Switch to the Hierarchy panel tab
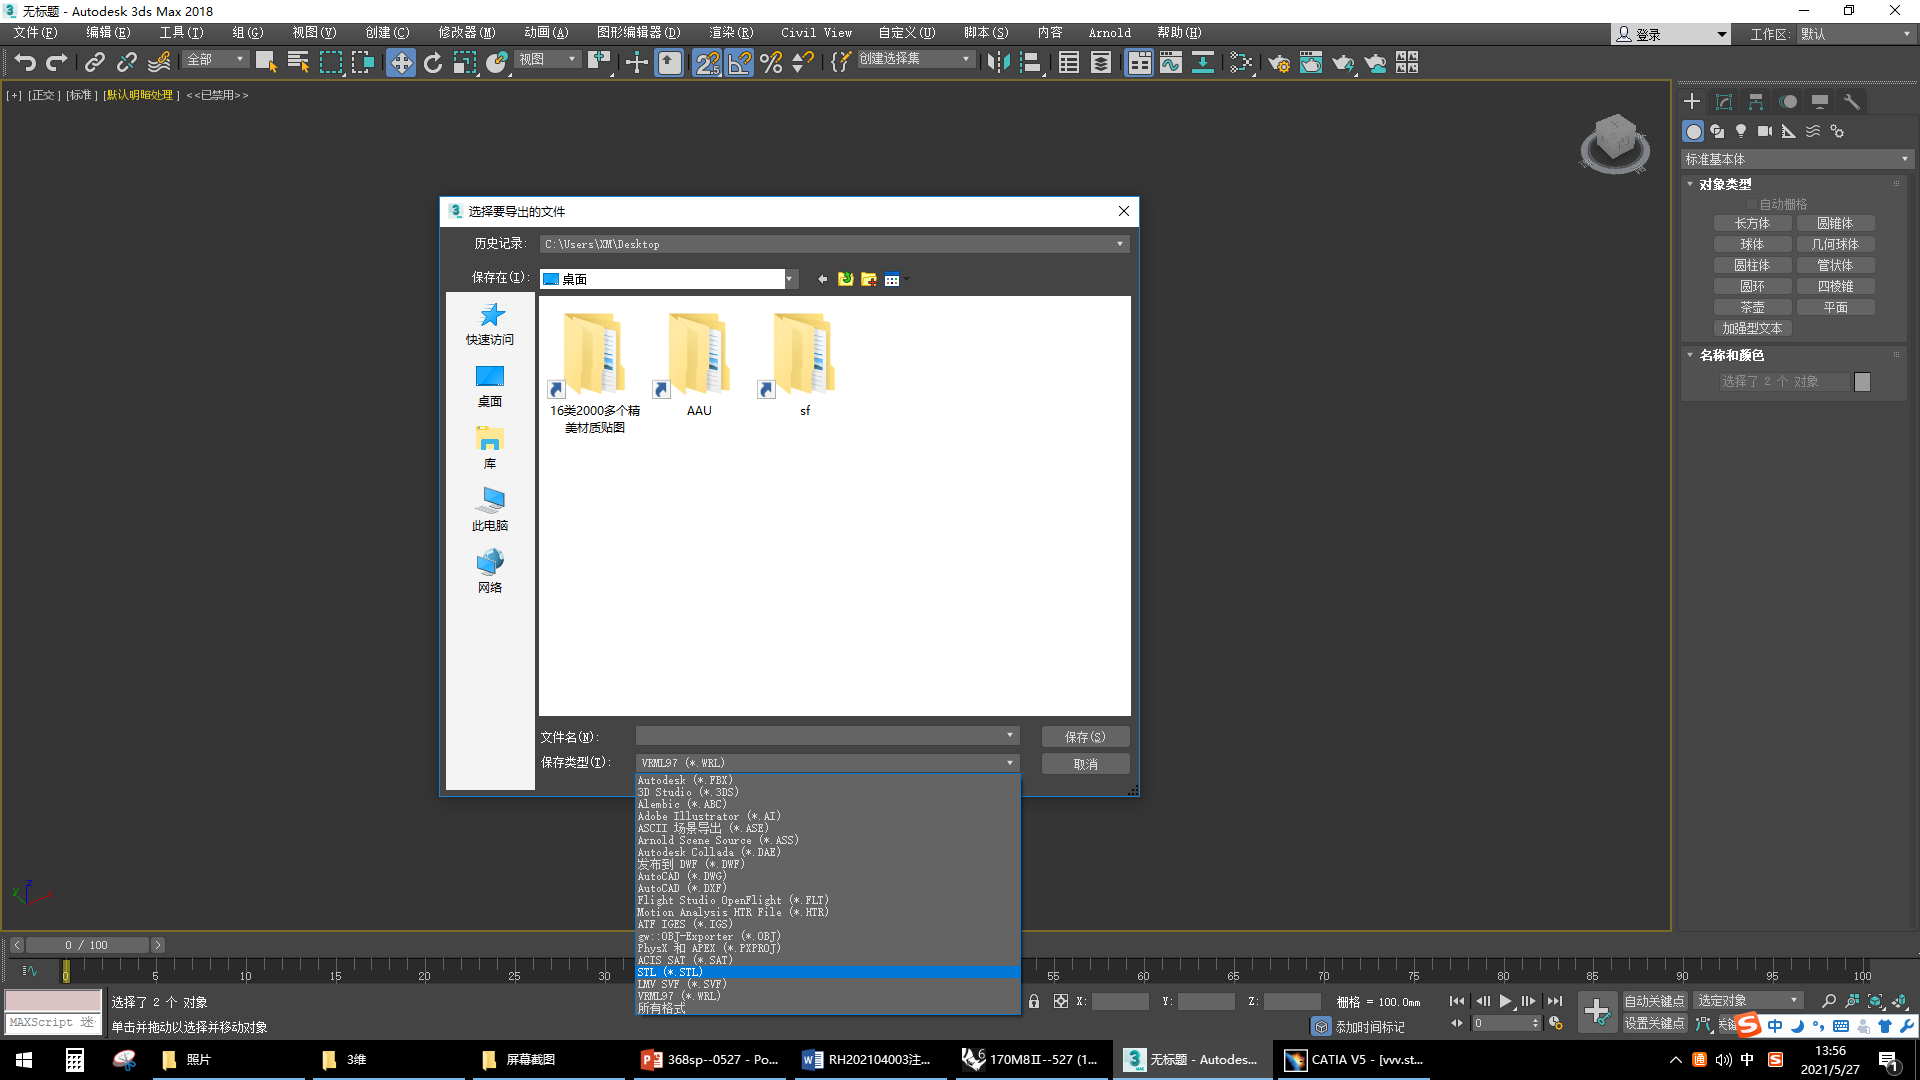 (1756, 102)
